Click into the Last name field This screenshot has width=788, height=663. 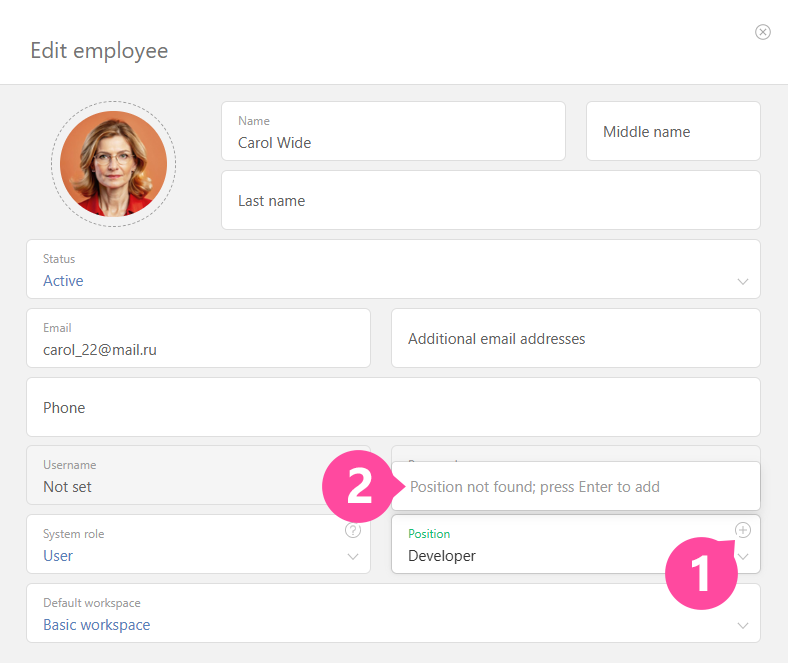tap(490, 201)
